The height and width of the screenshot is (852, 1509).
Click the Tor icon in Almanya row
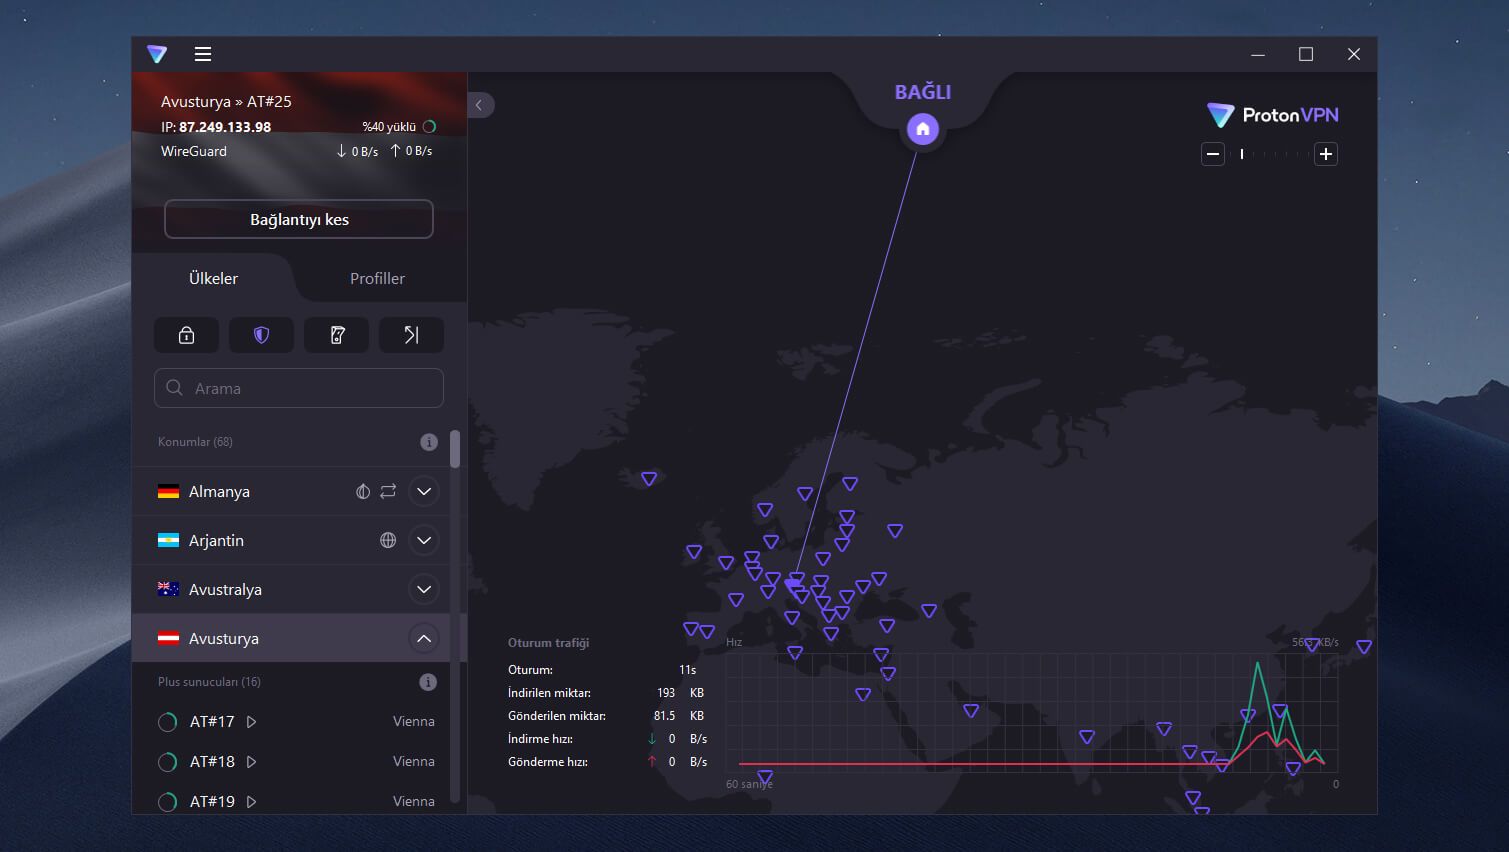[x=363, y=491]
